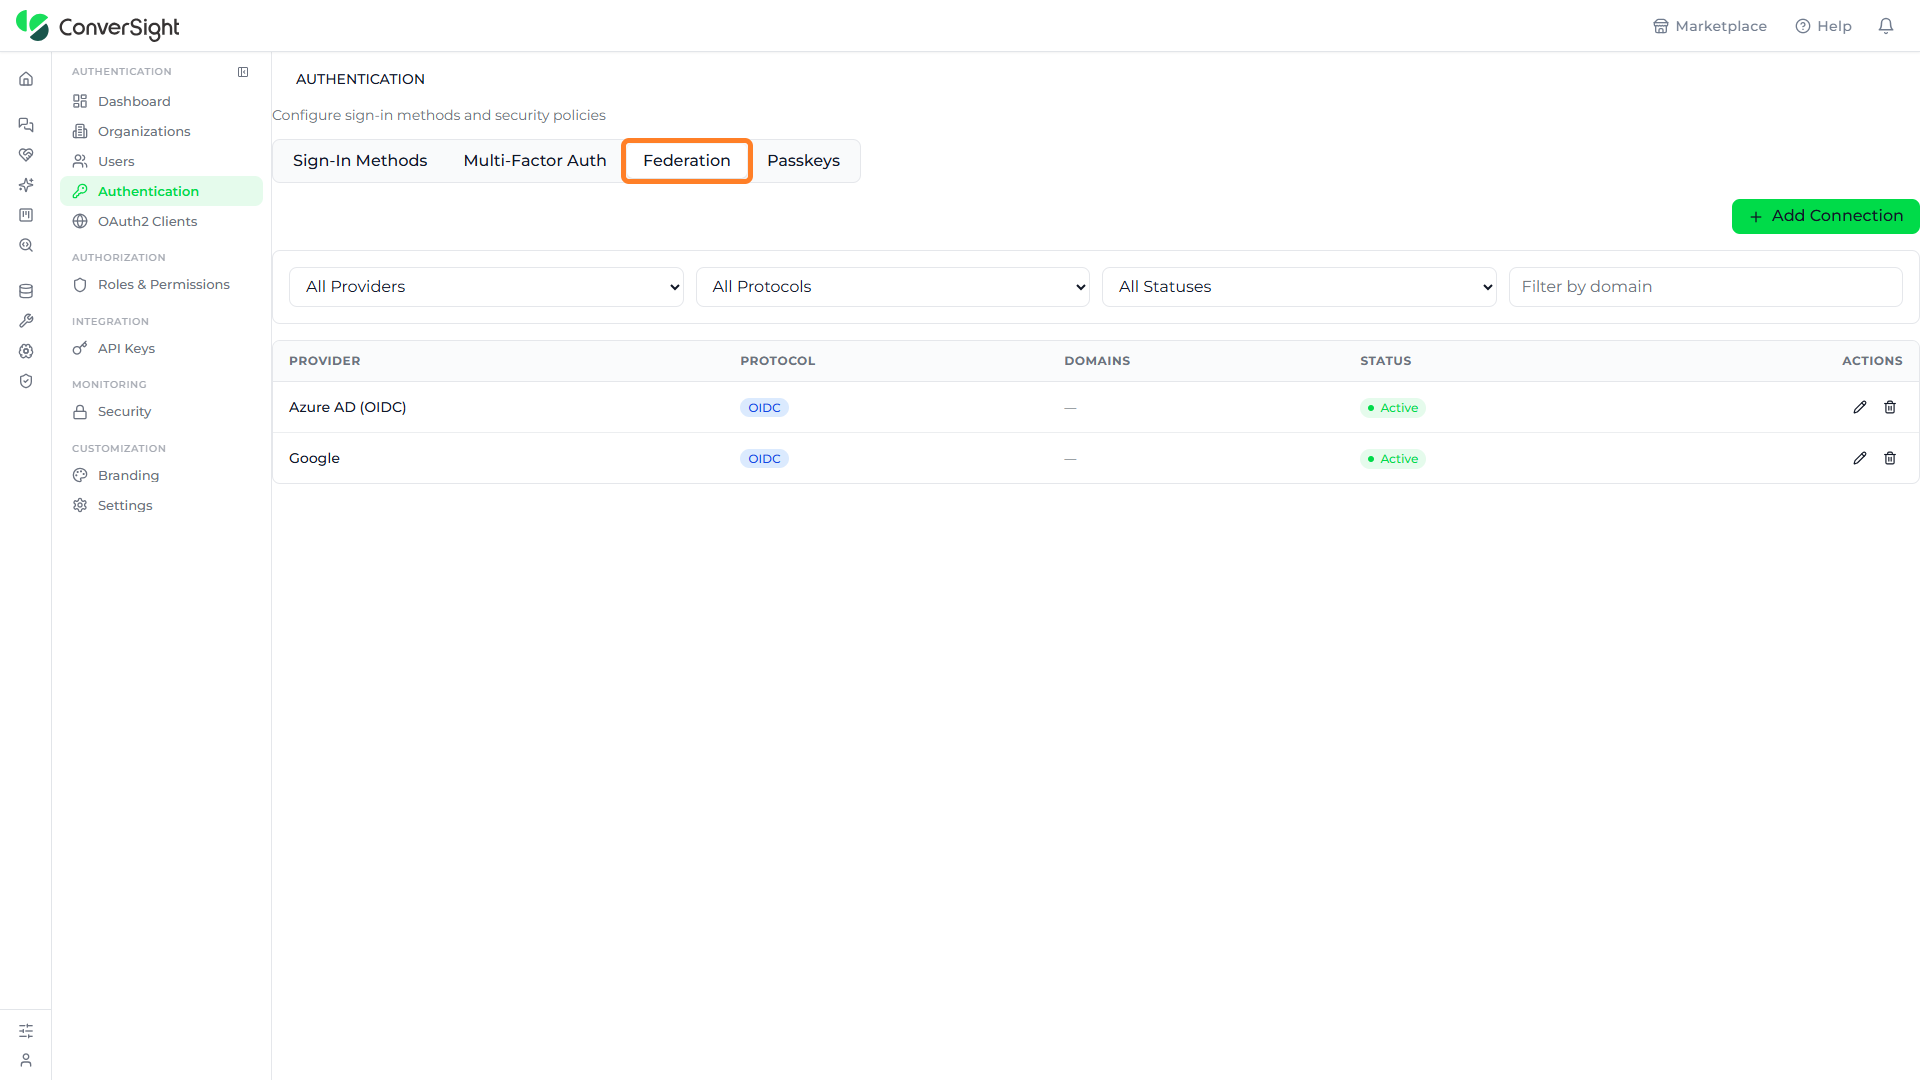Image resolution: width=1920 pixels, height=1080 pixels.
Task: Switch to Sign-In Methods tab
Action: click(x=360, y=161)
